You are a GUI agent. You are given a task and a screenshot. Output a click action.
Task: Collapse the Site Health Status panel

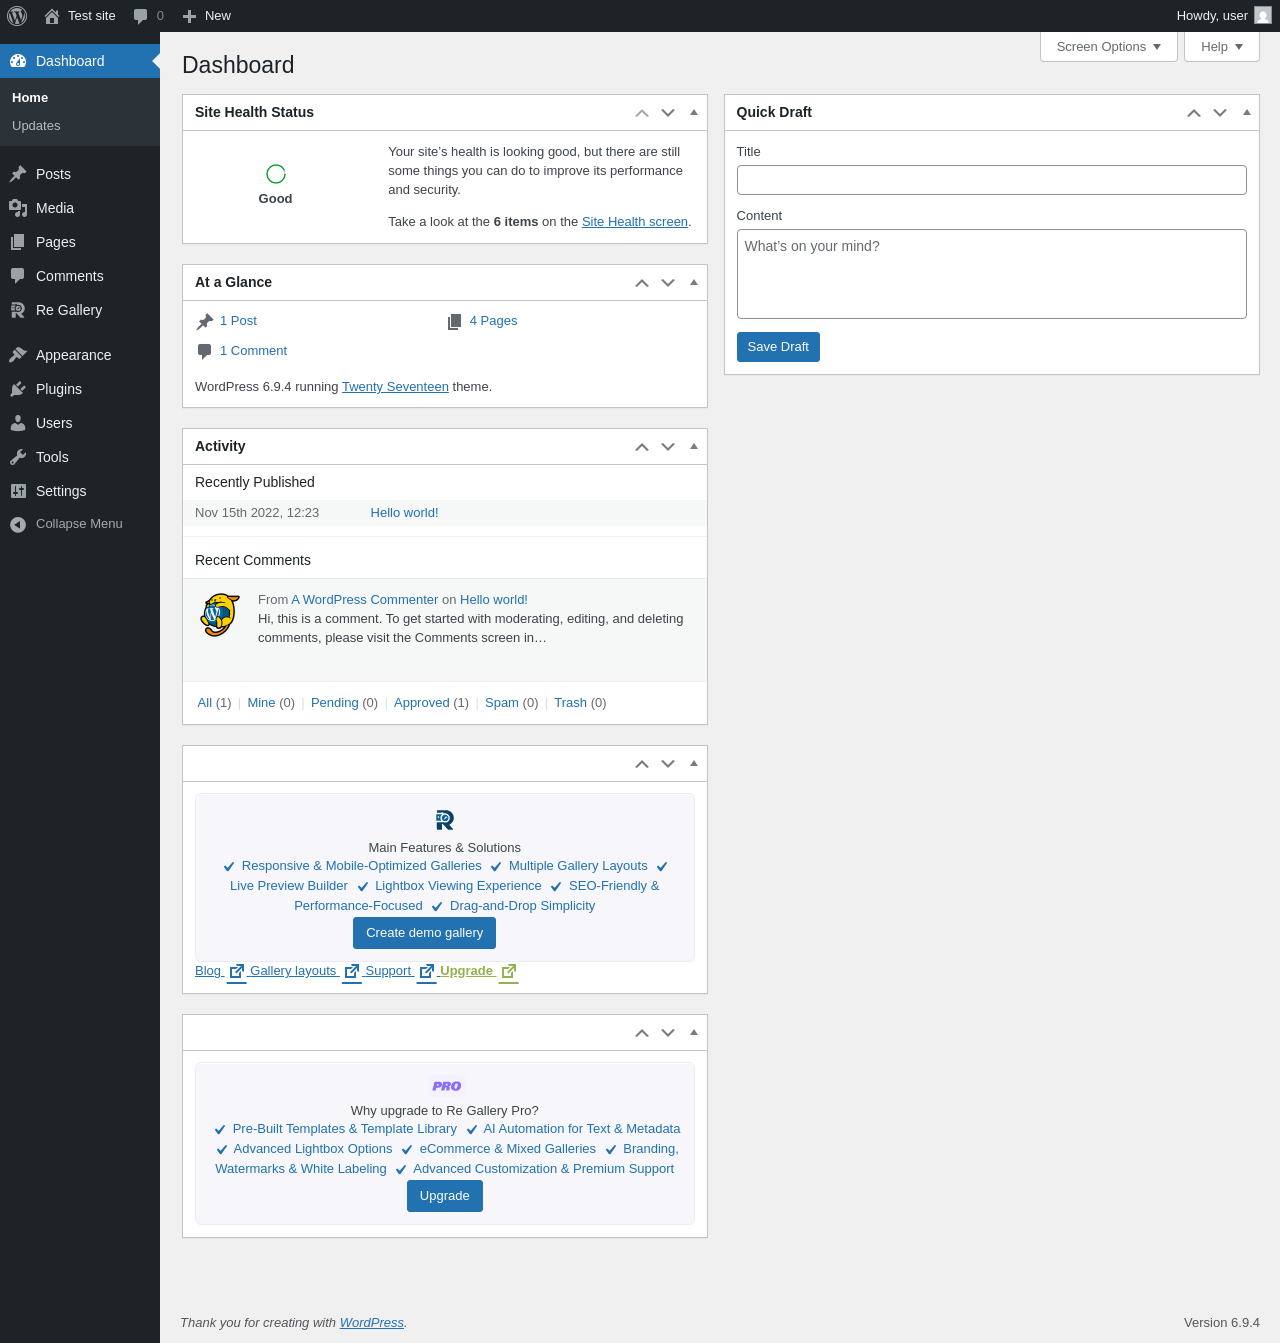tap(694, 113)
